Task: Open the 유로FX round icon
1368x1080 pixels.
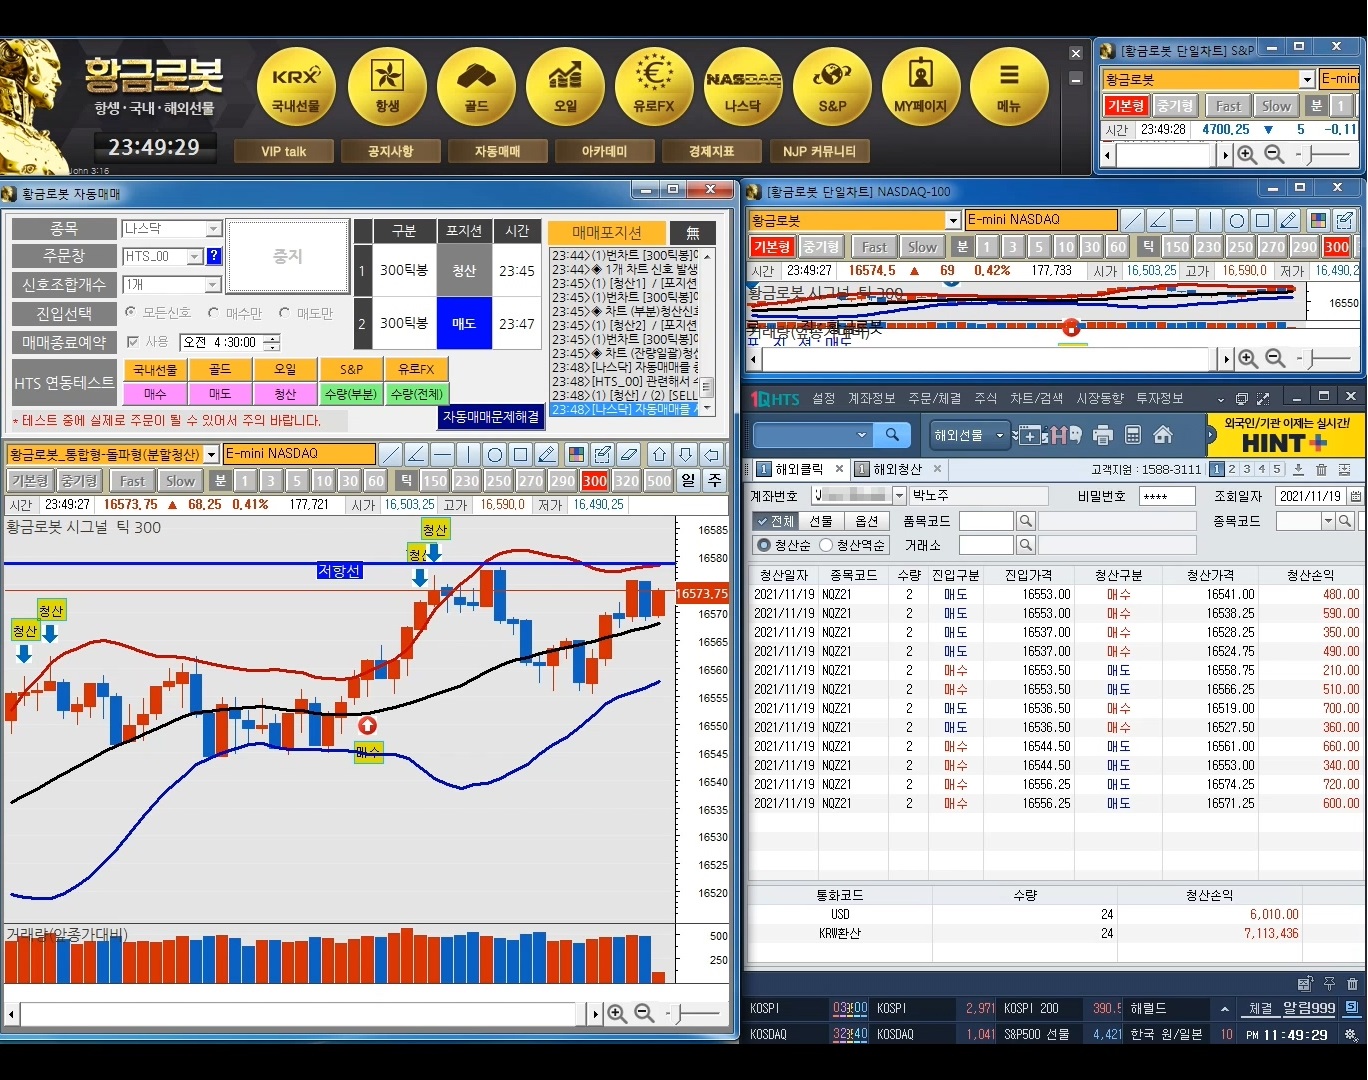Action: click(654, 87)
